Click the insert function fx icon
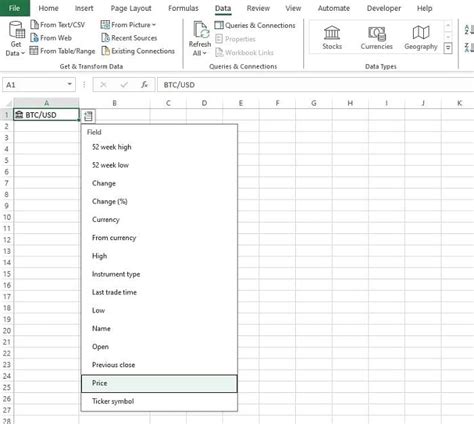 pos(144,85)
